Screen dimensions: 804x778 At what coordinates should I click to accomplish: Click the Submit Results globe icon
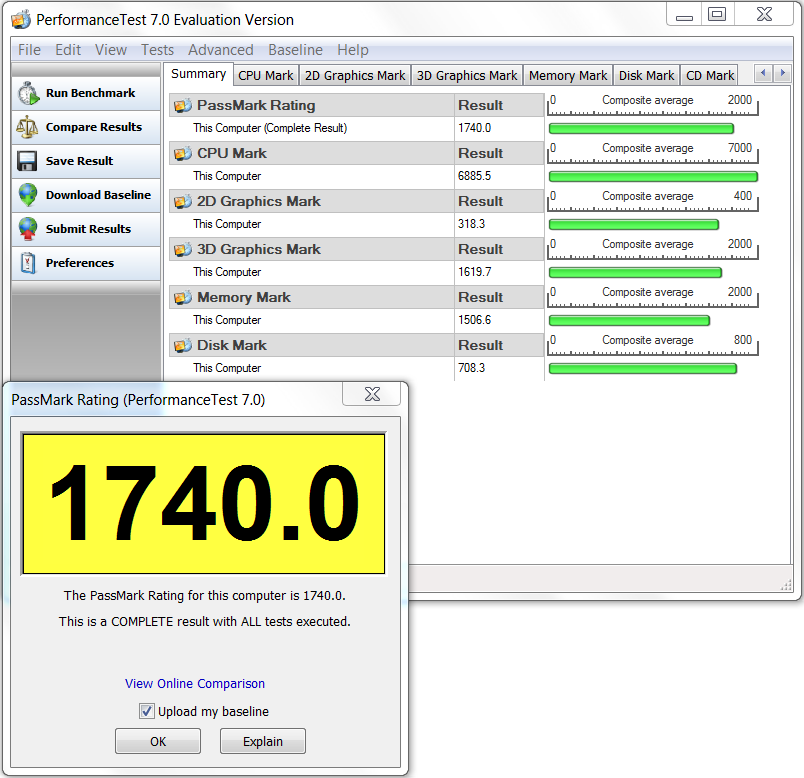pyautogui.click(x=28, y=229)
